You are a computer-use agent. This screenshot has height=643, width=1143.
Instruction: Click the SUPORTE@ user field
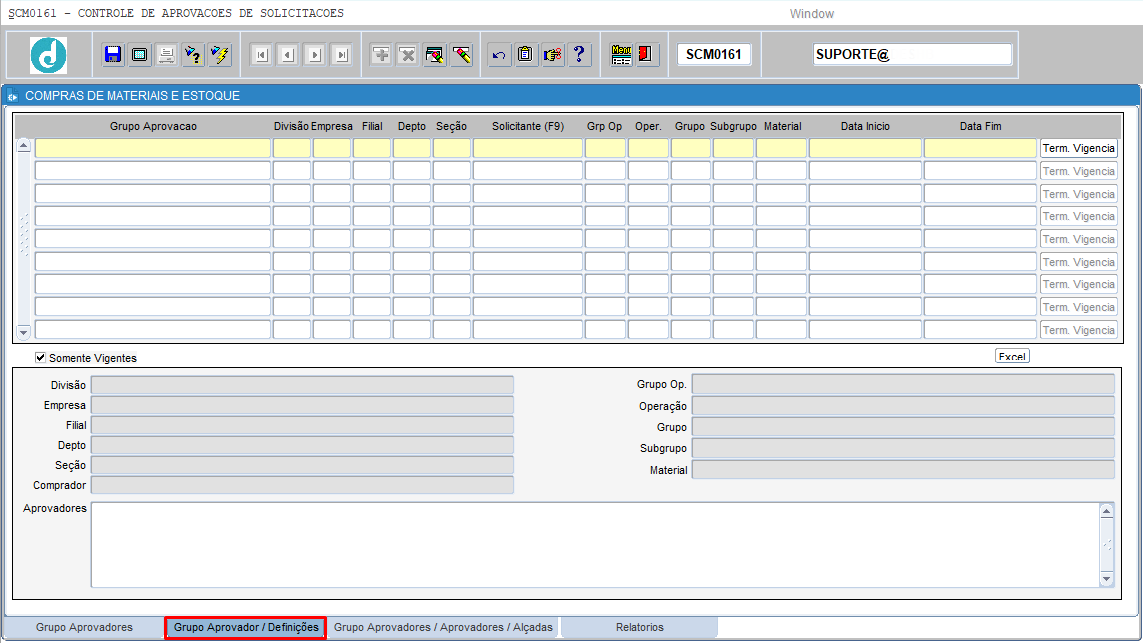(x=913, y=55)
